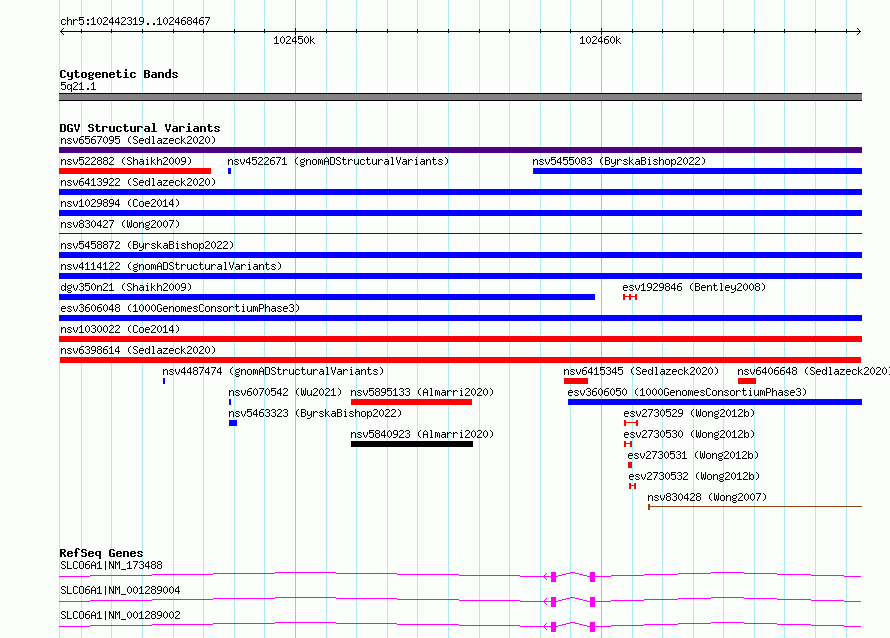Select the Cytogenetic Bands track title
The image size is (890, 638).
pyautogui.click(x=119, y=74)
